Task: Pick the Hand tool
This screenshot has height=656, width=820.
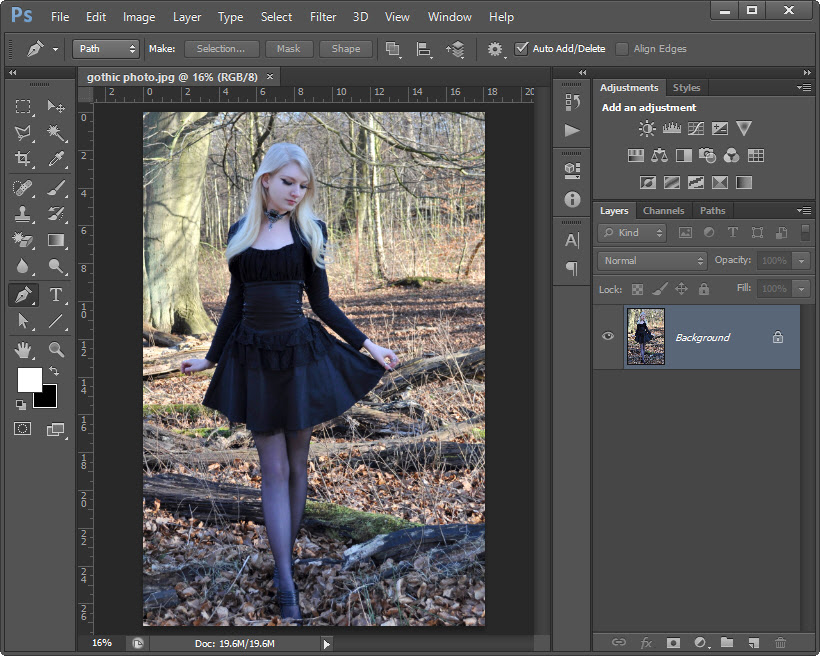Action: pyautogui.click(x=23, y=349)
